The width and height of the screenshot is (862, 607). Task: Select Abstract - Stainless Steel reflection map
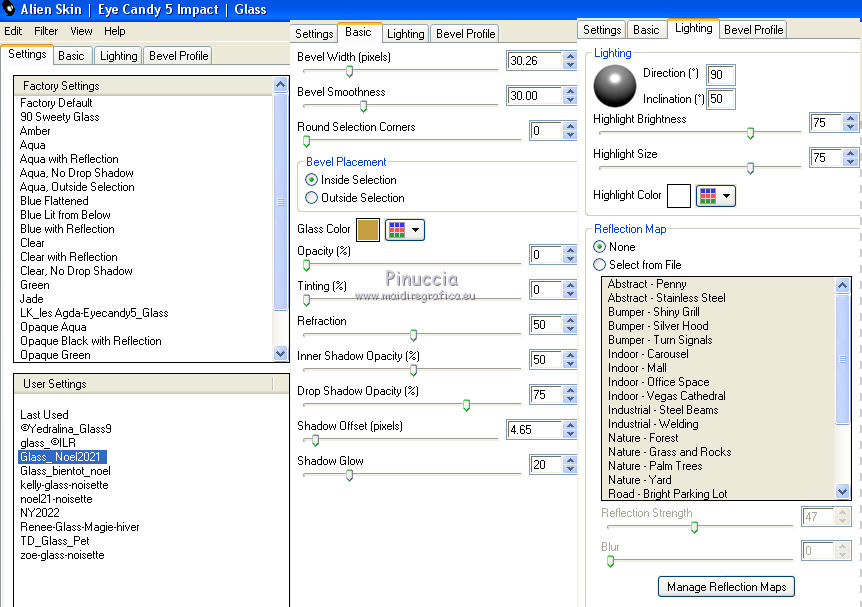click(x=666, y=298)
